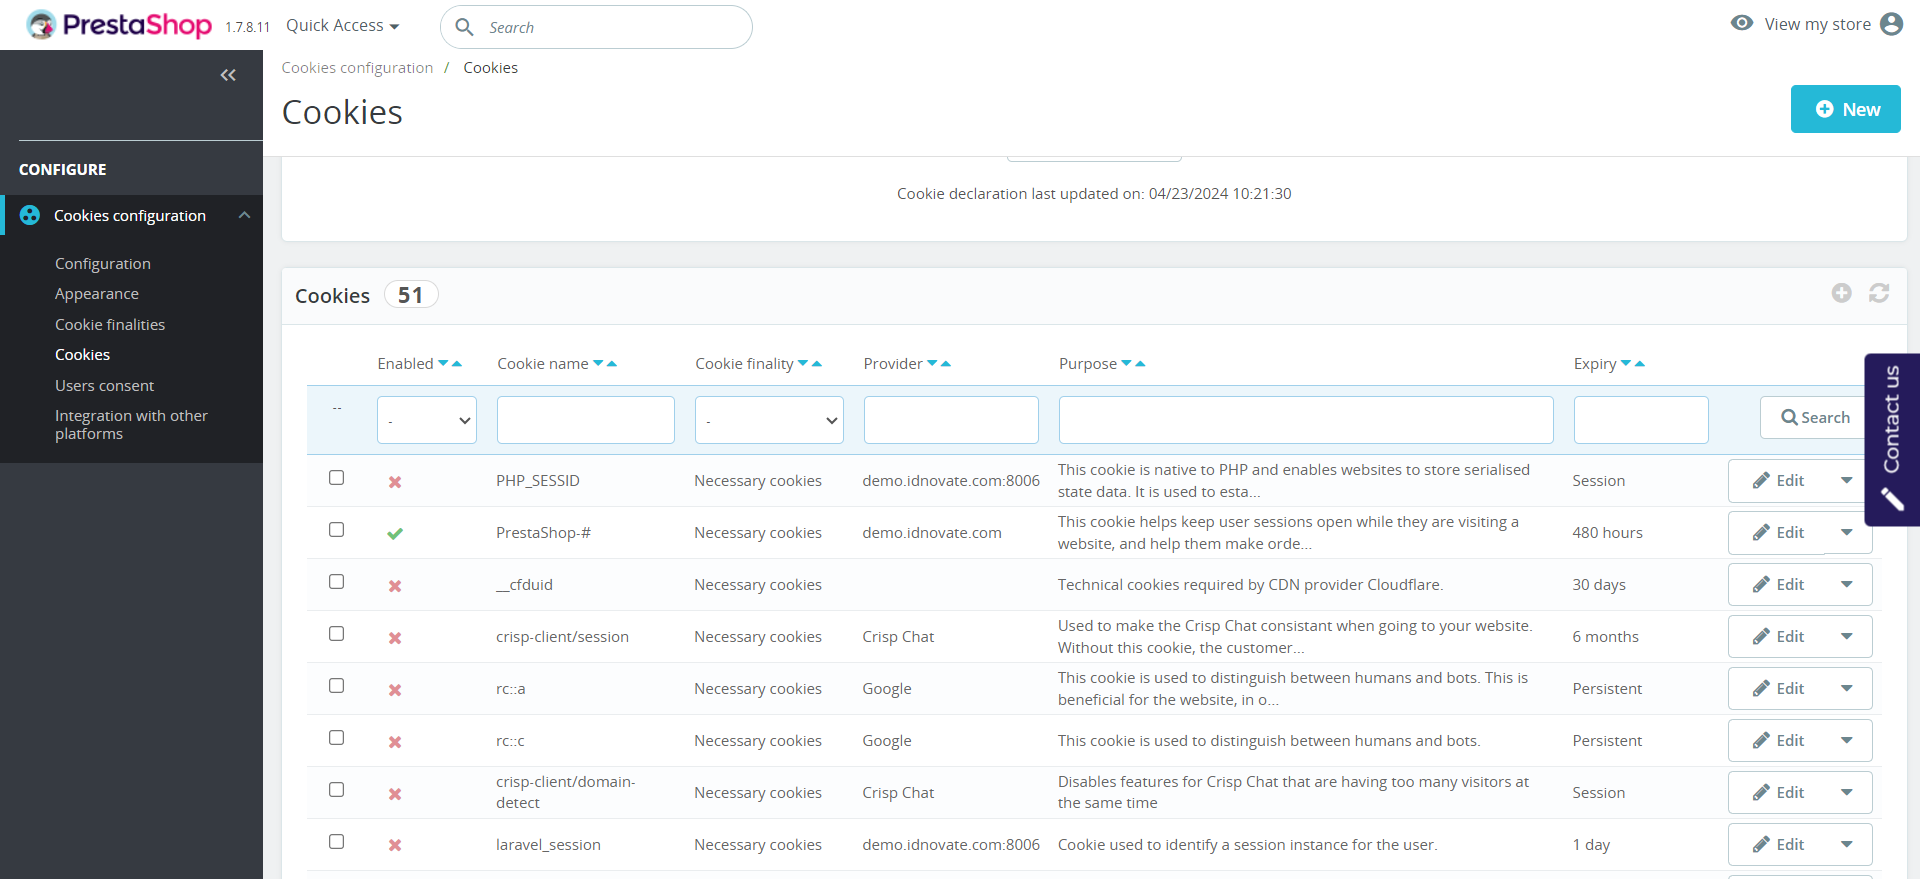Click the table filter Search button
This screenshot has width=1920, height=879.
pos(1815,418)
